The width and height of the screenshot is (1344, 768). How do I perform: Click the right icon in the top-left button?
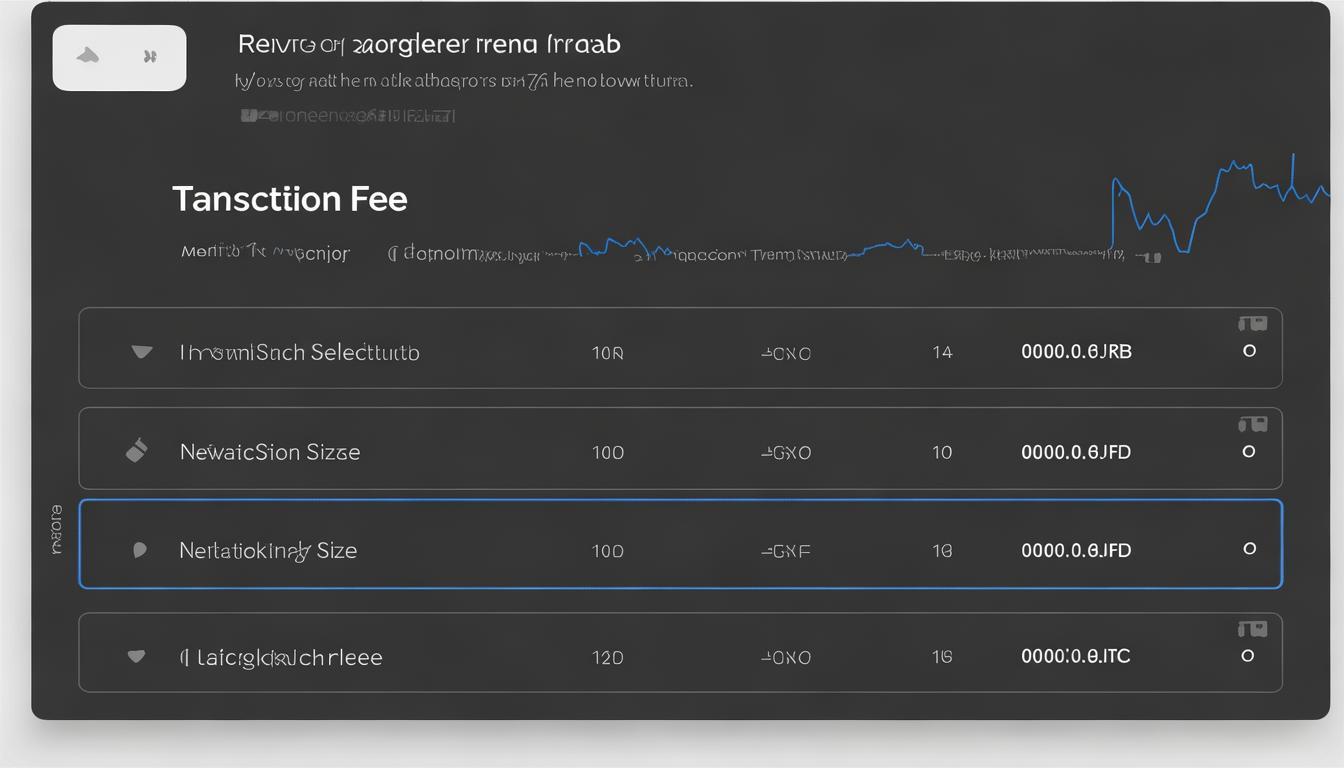pos(150,58)
